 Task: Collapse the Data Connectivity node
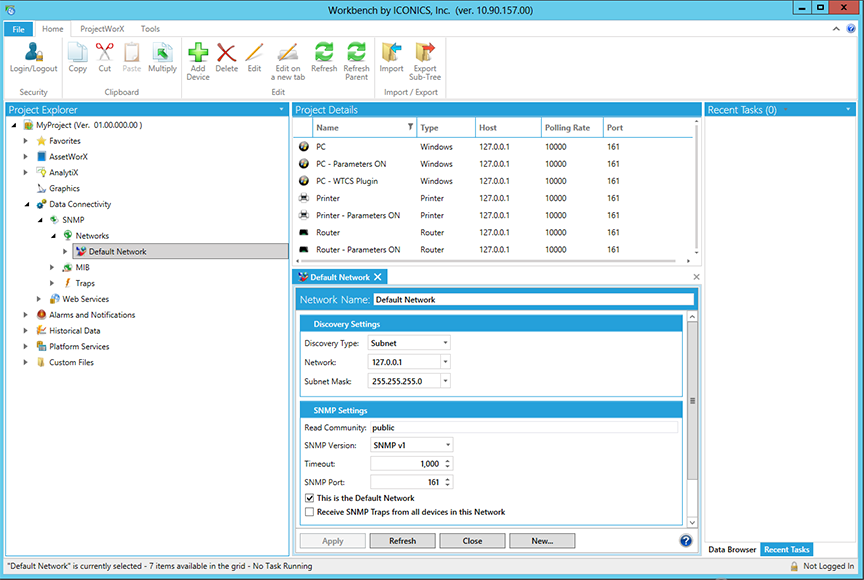pos(26,204)
